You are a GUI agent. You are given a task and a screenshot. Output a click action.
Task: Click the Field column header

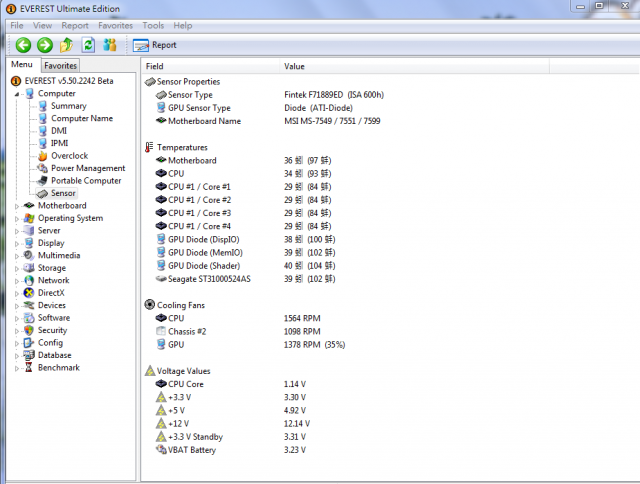[x=210, y=66]
